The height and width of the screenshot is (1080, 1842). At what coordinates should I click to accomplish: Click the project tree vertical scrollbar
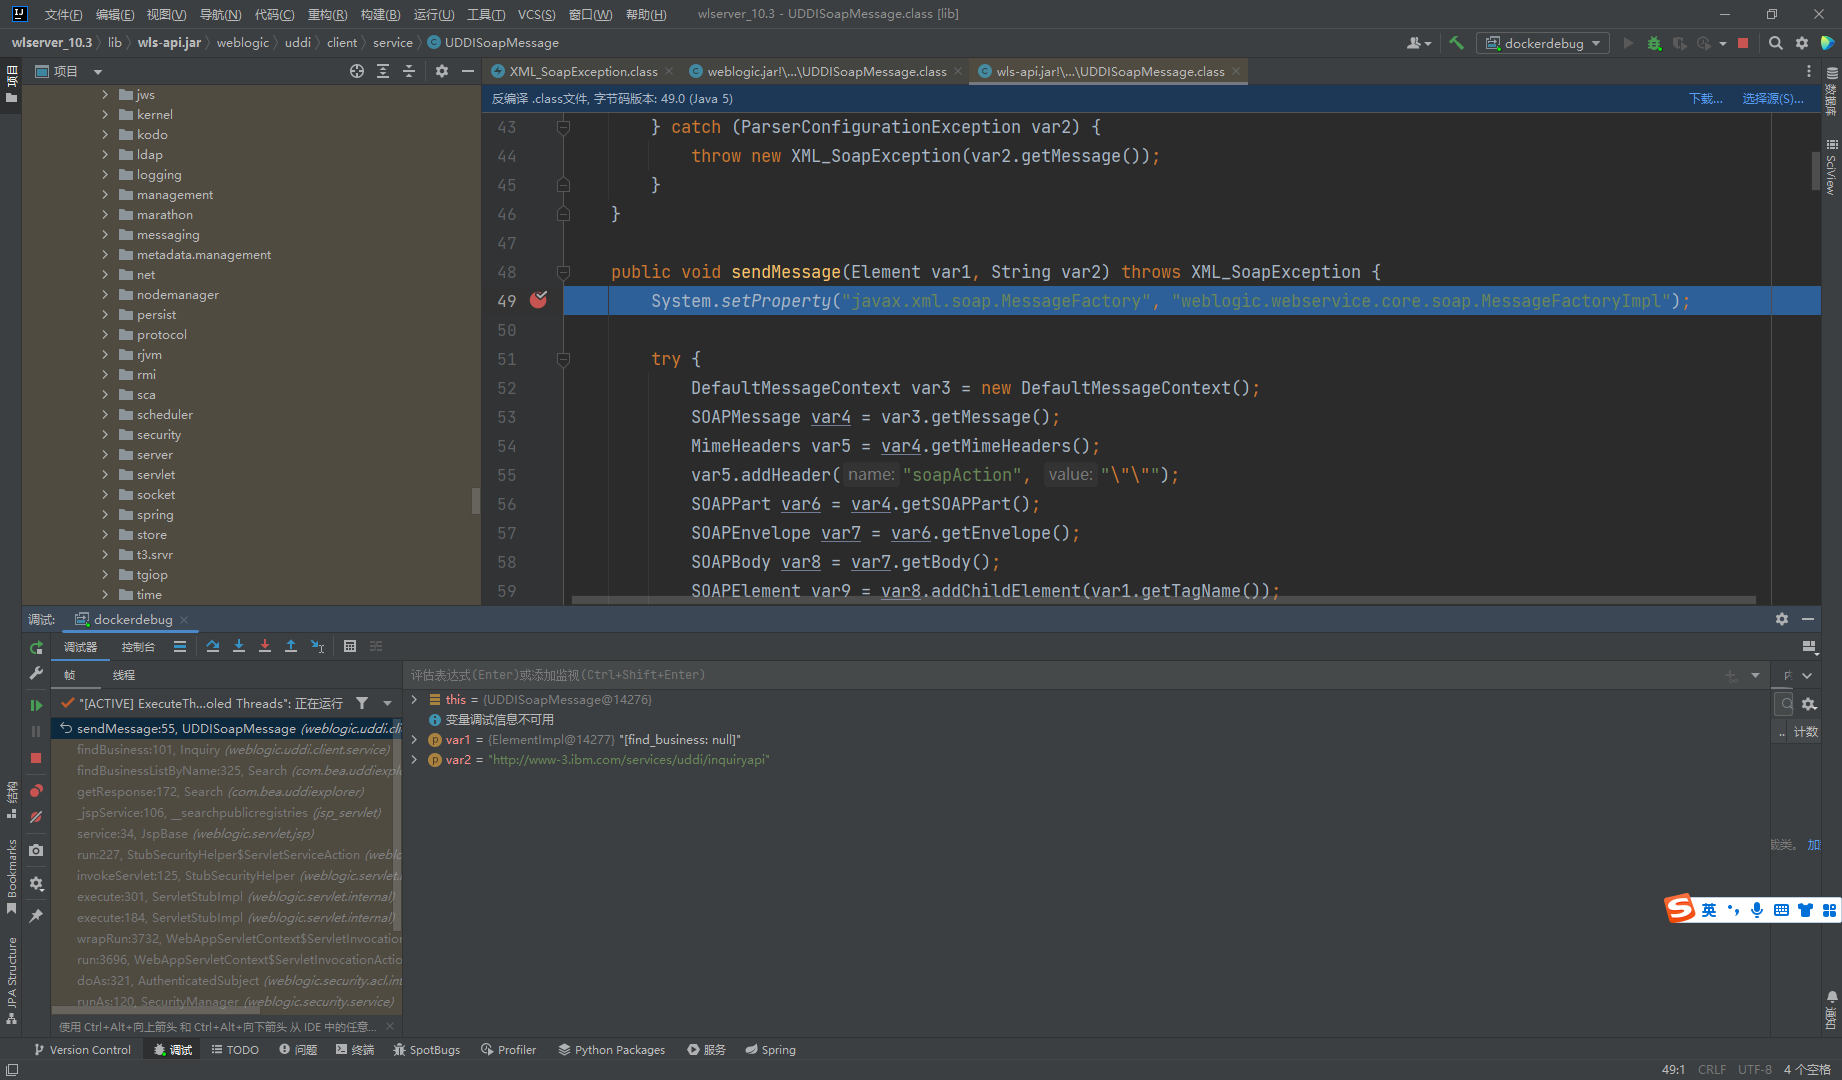476,501
